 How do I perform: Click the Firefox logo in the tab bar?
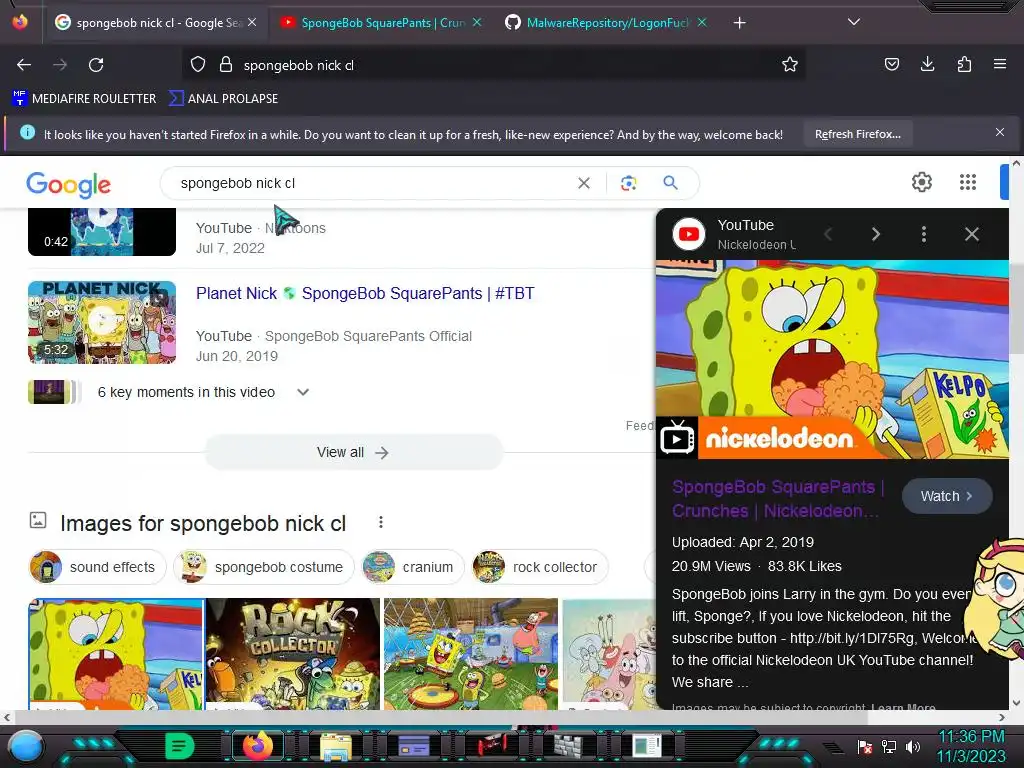[x=20, y=22]
